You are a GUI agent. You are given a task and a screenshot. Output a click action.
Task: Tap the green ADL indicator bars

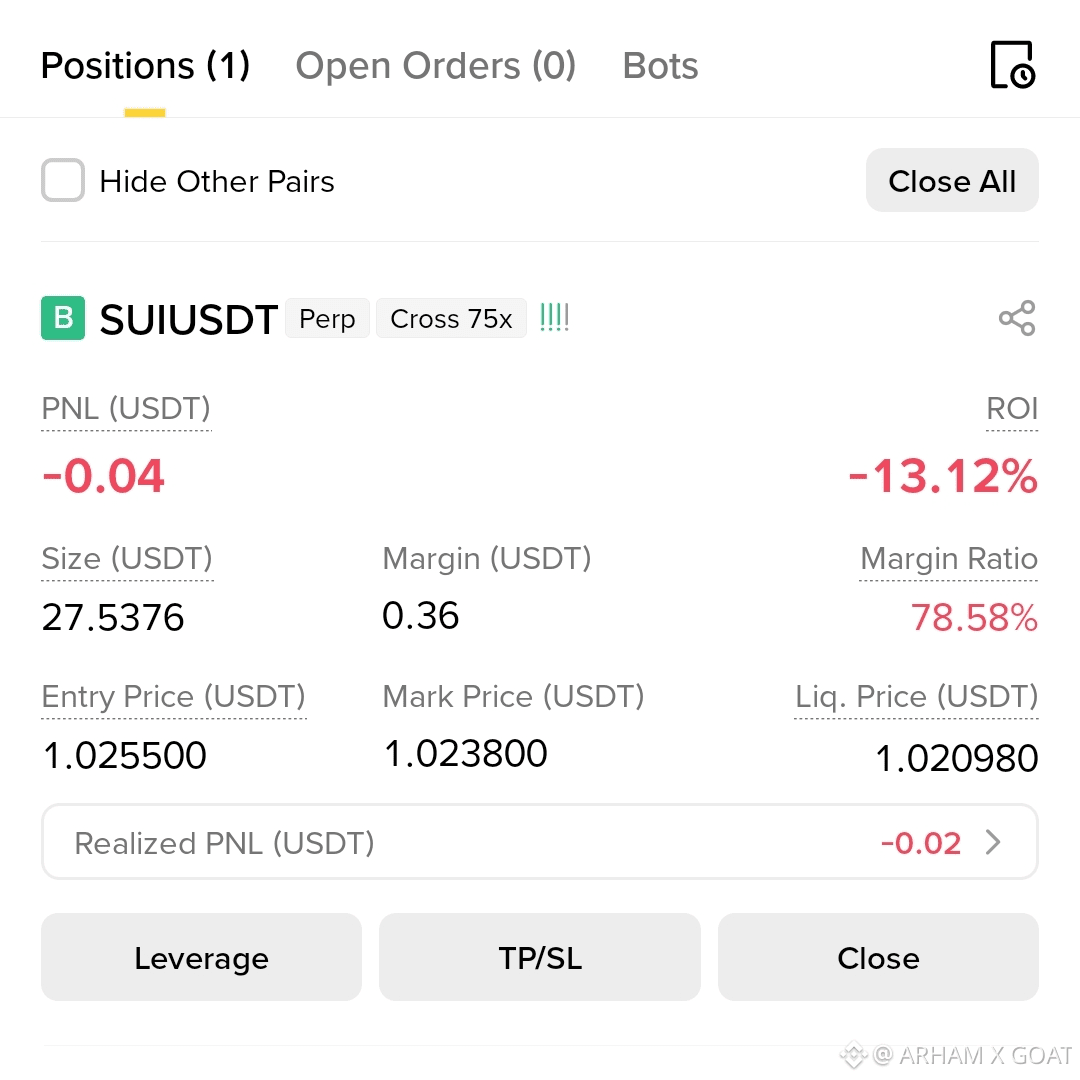point(554,318)
